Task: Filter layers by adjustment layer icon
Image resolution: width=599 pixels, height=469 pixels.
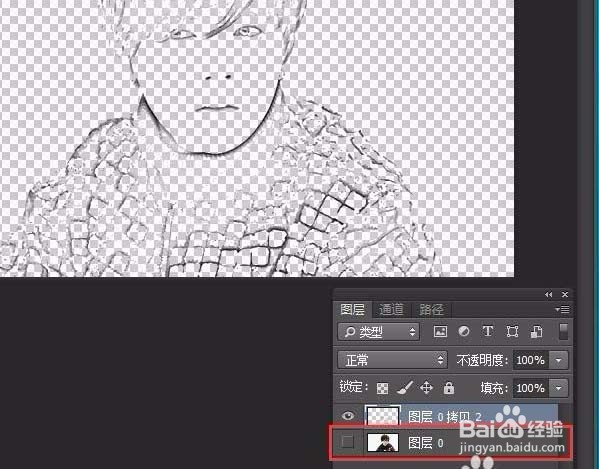Action: point(464,331)
